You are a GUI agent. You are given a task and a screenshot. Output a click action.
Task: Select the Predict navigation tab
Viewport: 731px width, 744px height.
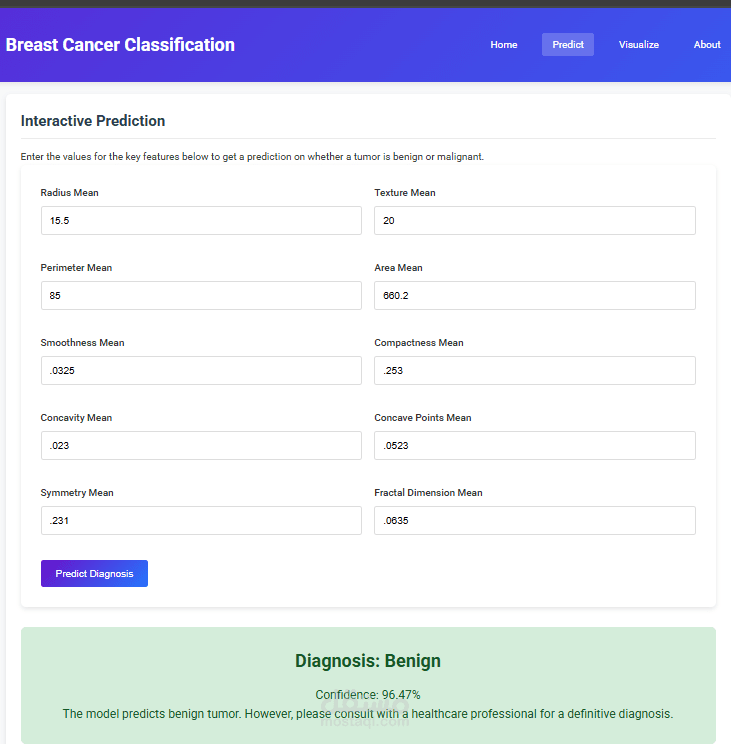click(568, 45)
